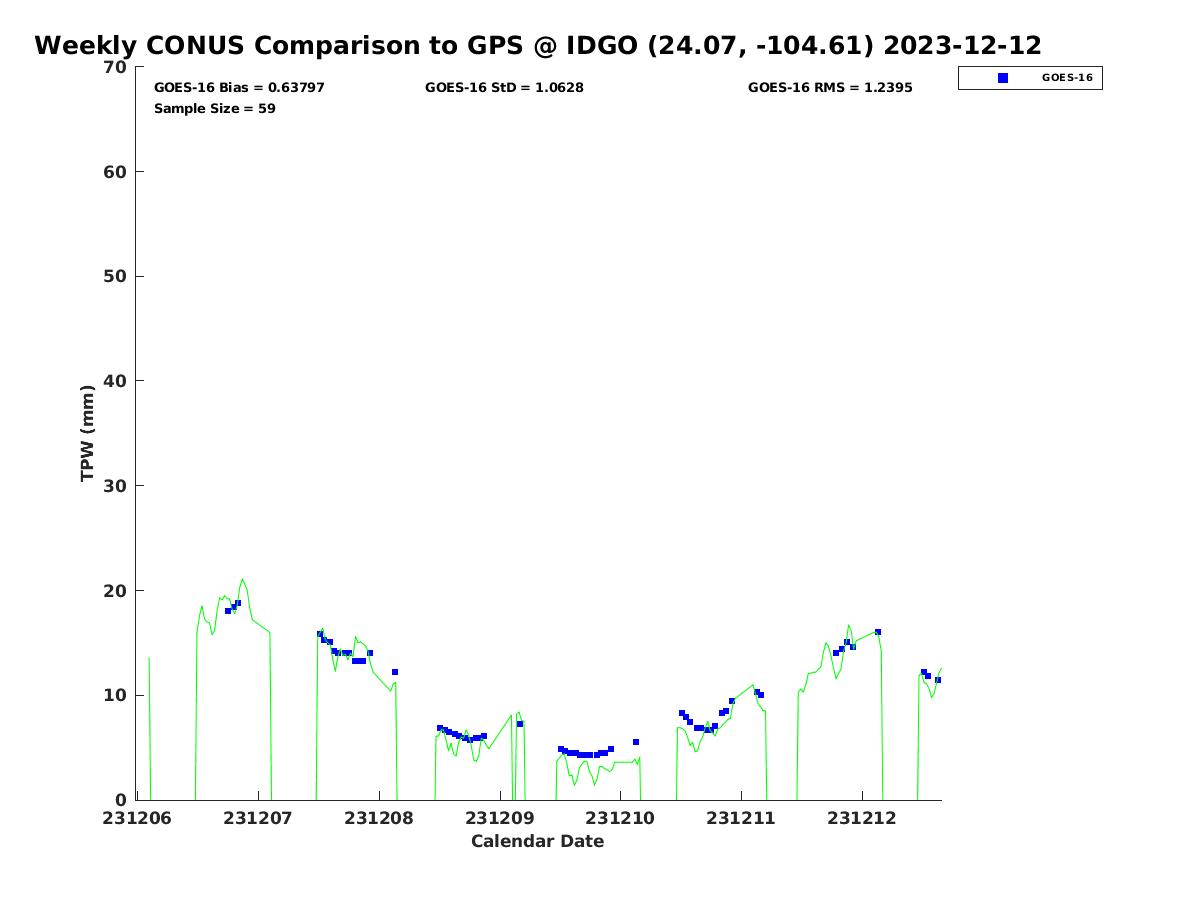Click the 231206 x-axis tick label
1200x900 pixels.
click(138, 819)
